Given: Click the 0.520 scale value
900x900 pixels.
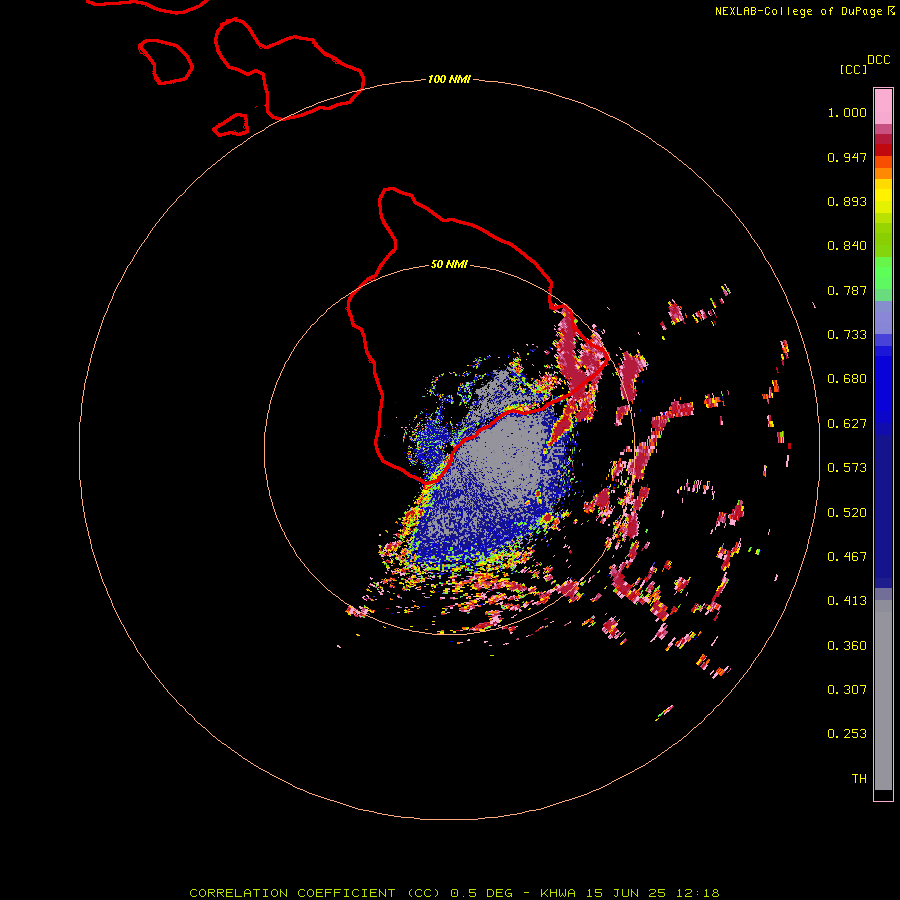Looking at the screenshot, I should click(847, 513).
